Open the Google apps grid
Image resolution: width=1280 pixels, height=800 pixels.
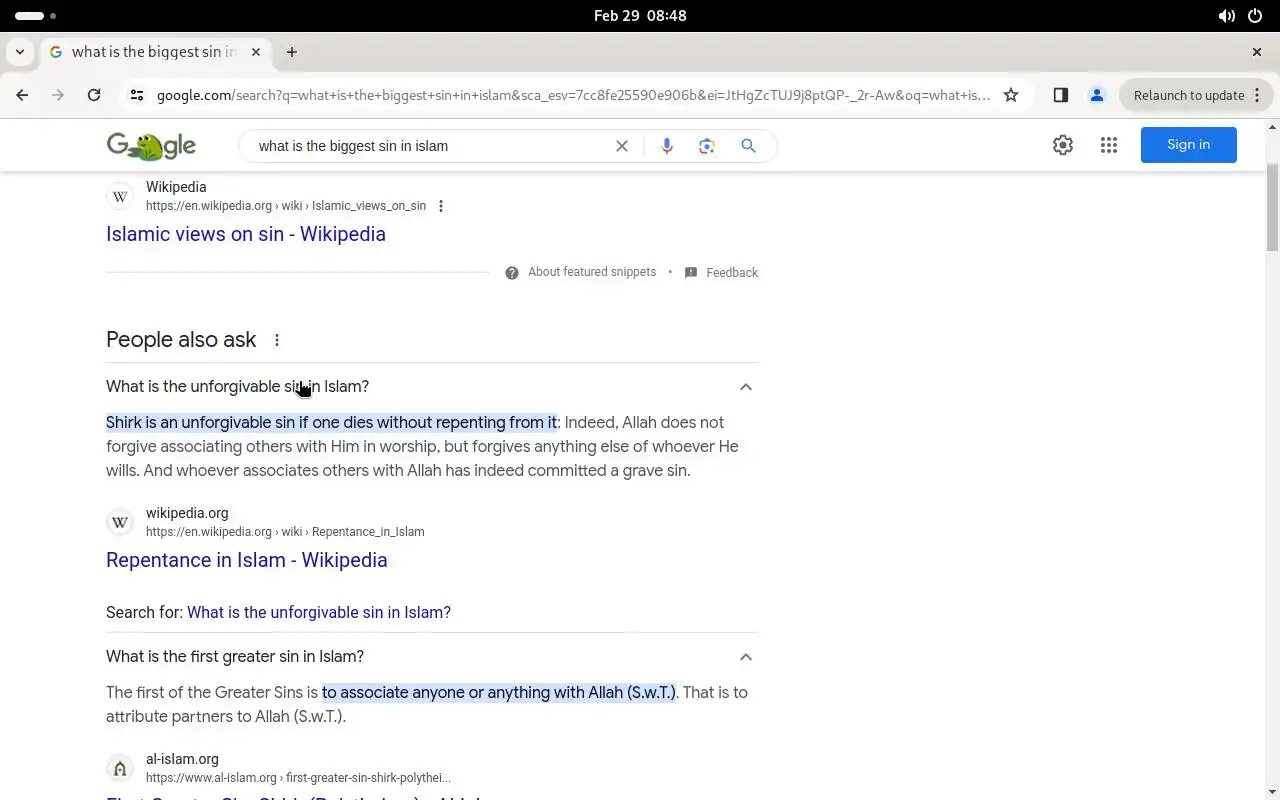pos(1109,145)
